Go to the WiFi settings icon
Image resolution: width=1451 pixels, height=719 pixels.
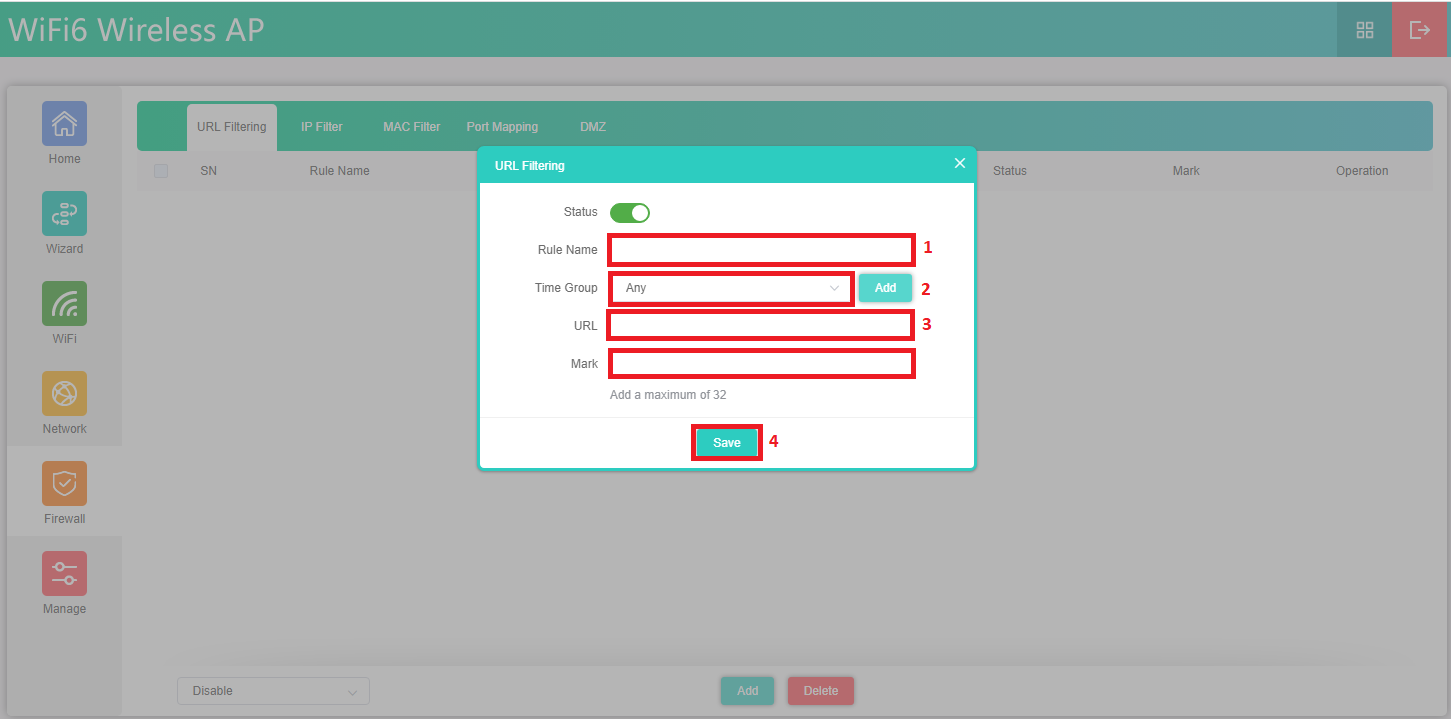tap(64, 304)
